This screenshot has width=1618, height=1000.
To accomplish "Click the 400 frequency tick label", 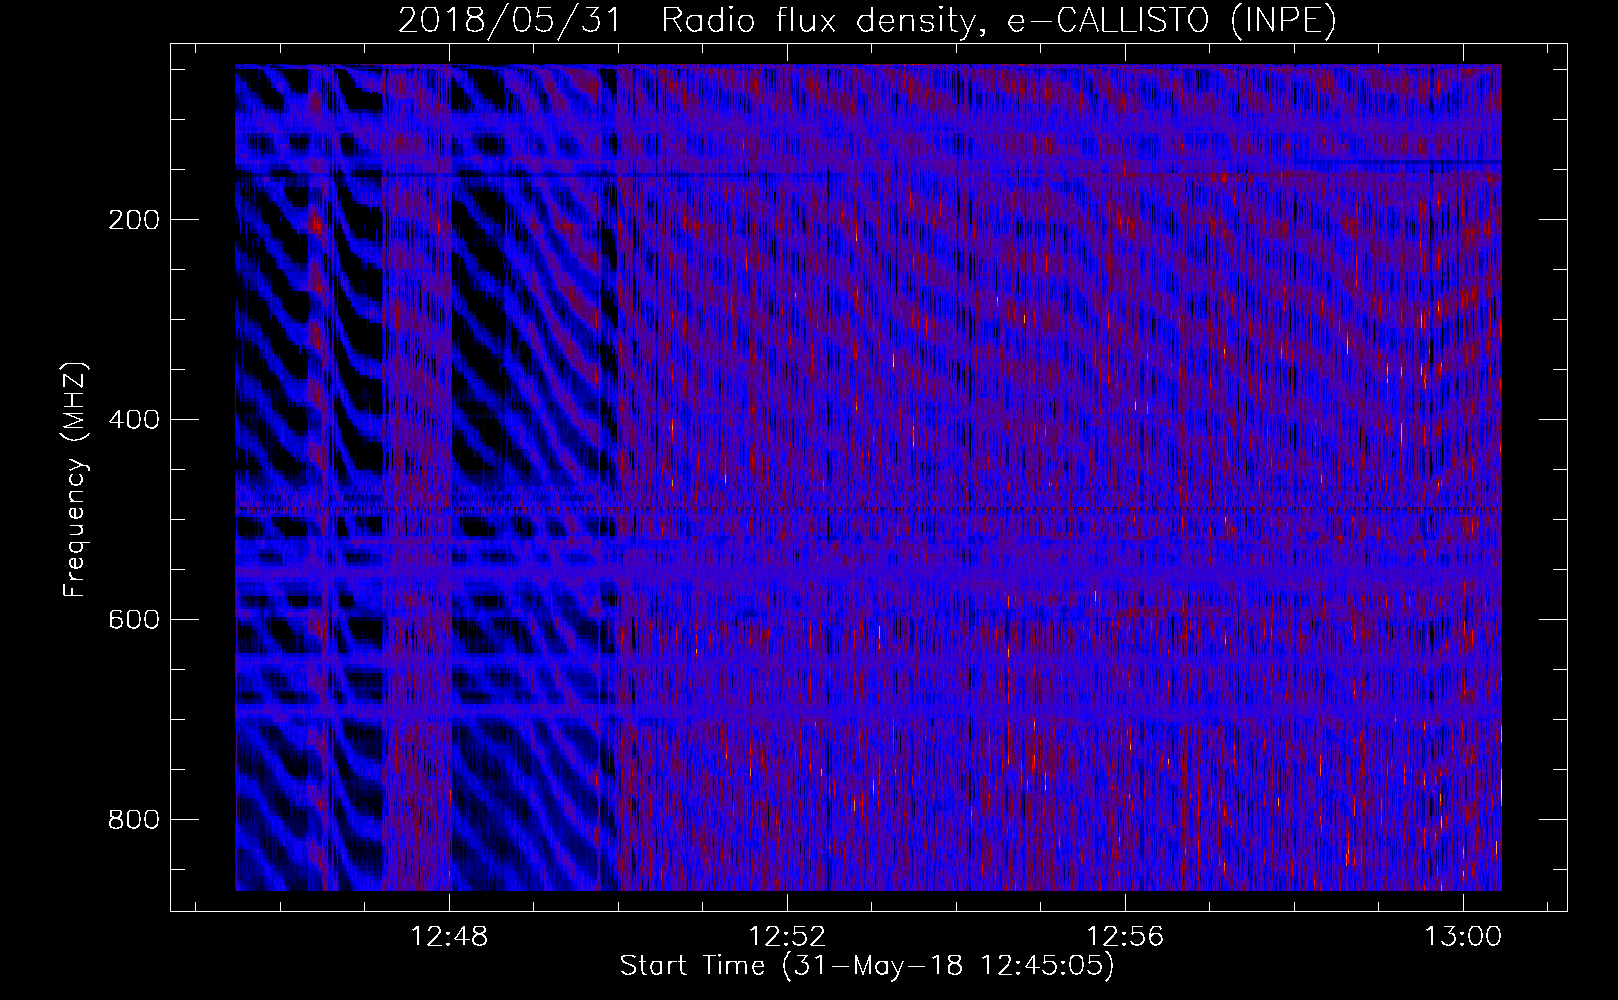I will pyautogui.click(x=133, y=420).
